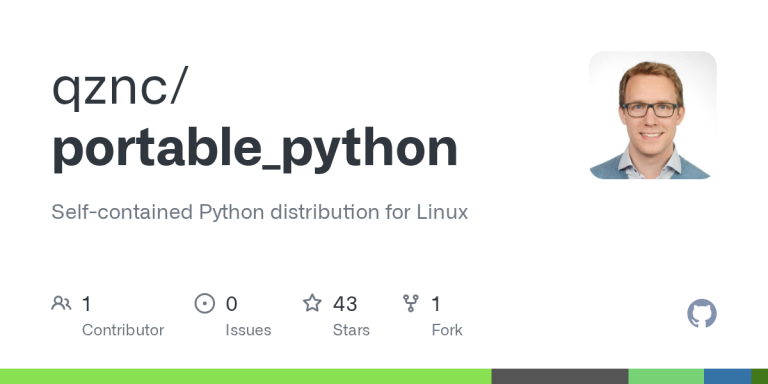The image size is (768, 384).
Task: Open the portable_python repository title
Action: pos(255,149)
